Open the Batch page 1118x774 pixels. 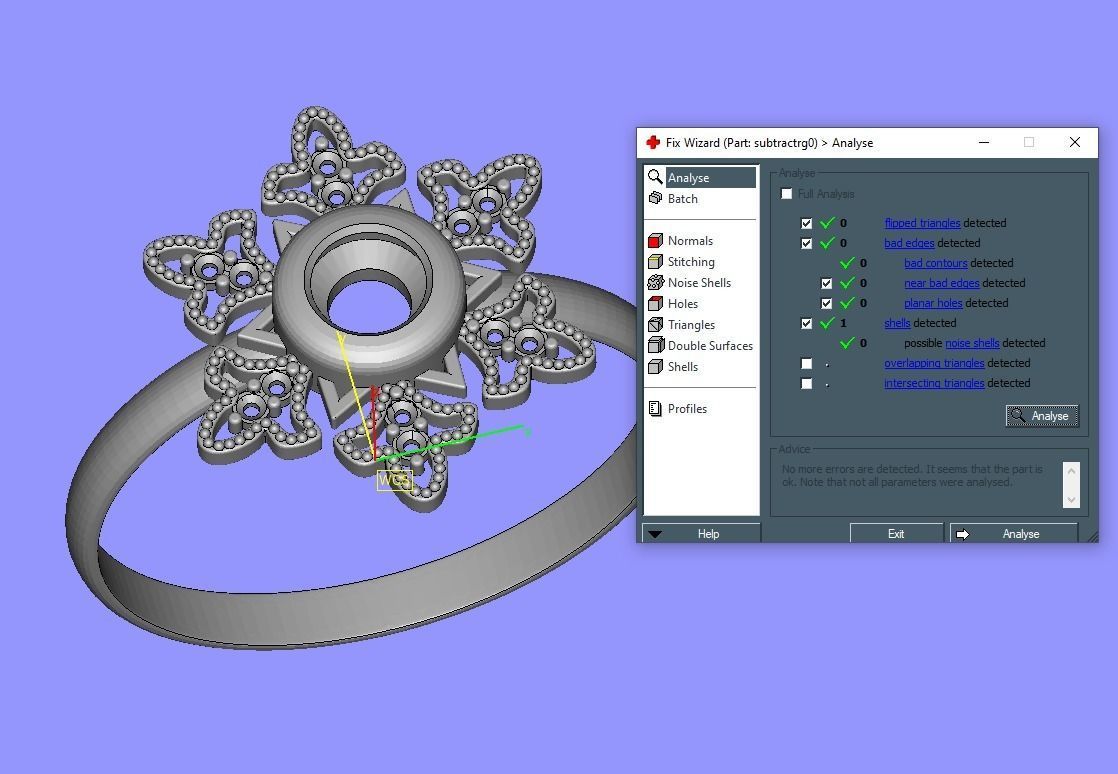(x=682, y=199)
